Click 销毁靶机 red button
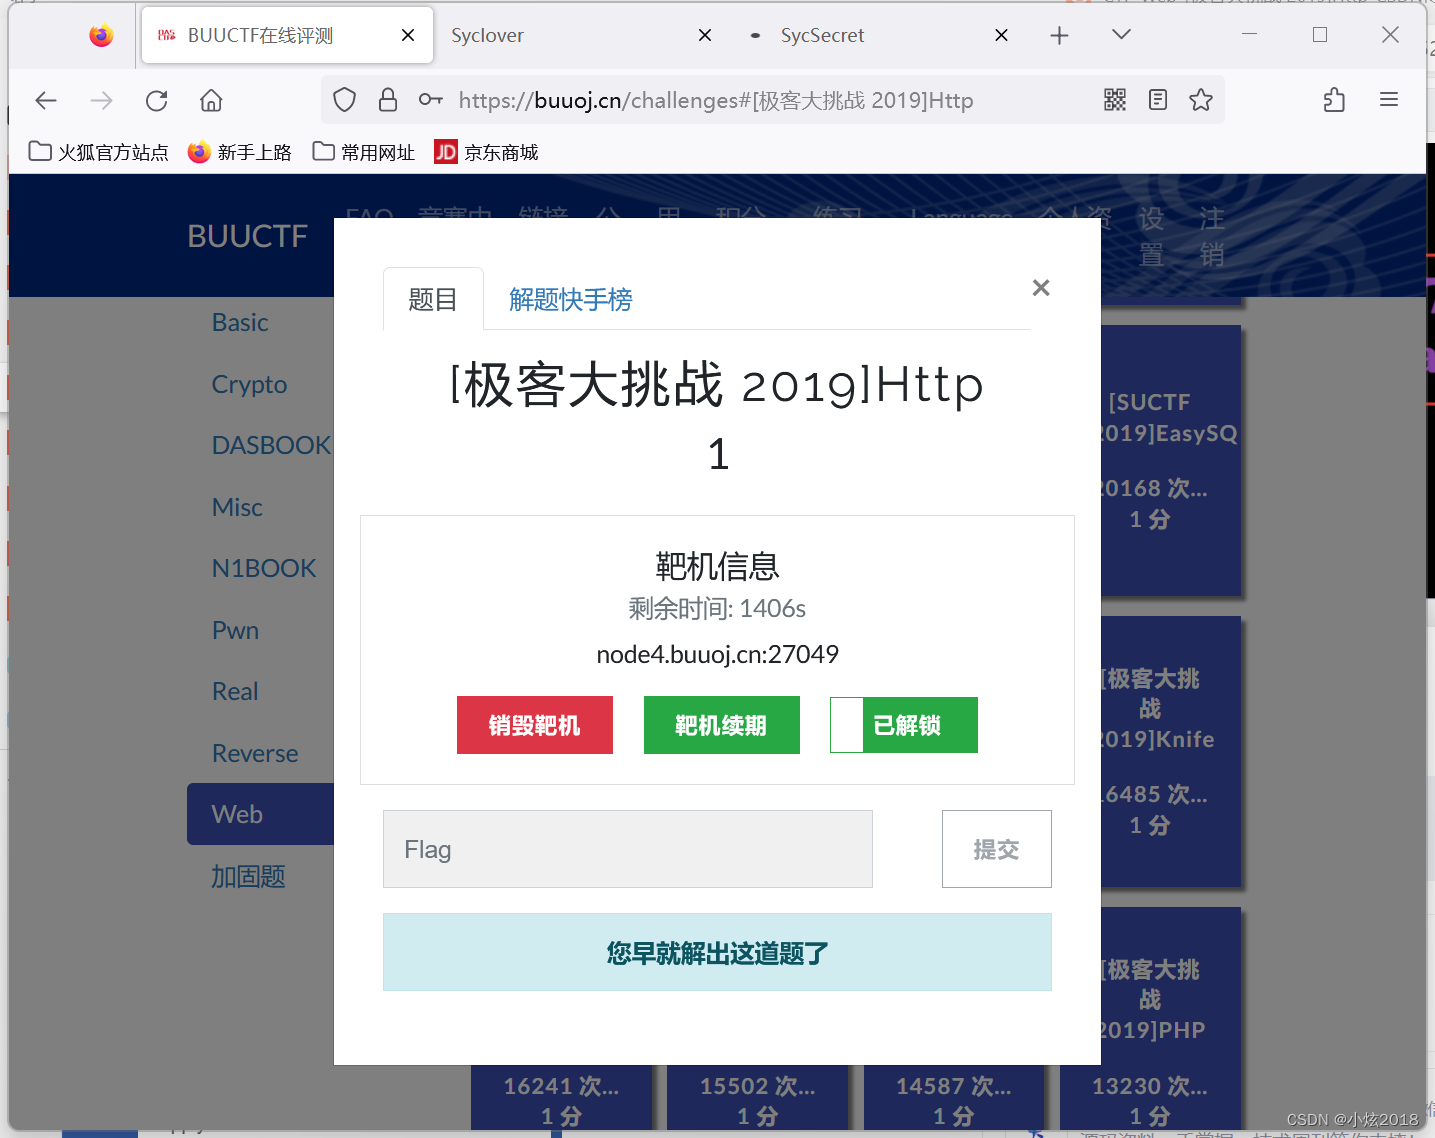The height and width of the screenshot is (1138, 1435). (x=535, y=725)
